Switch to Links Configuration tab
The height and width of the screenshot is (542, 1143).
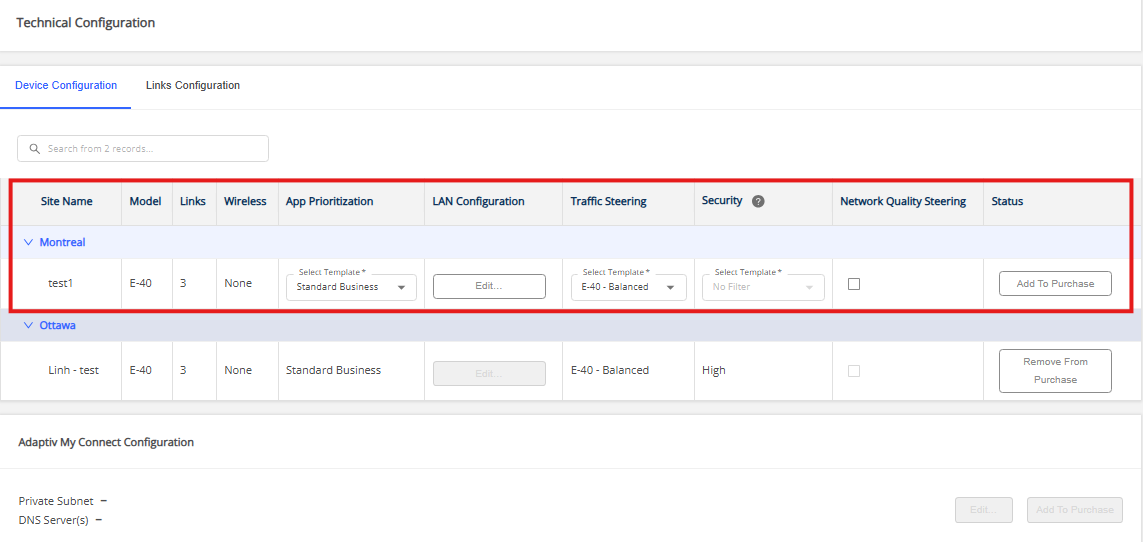[x=192, y=85]
